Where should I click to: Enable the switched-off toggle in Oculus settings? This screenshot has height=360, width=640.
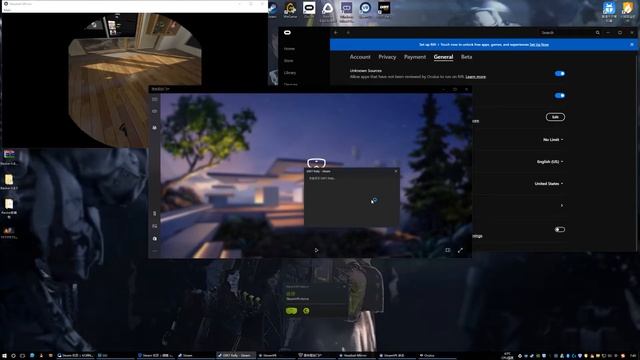pos(560,229)
